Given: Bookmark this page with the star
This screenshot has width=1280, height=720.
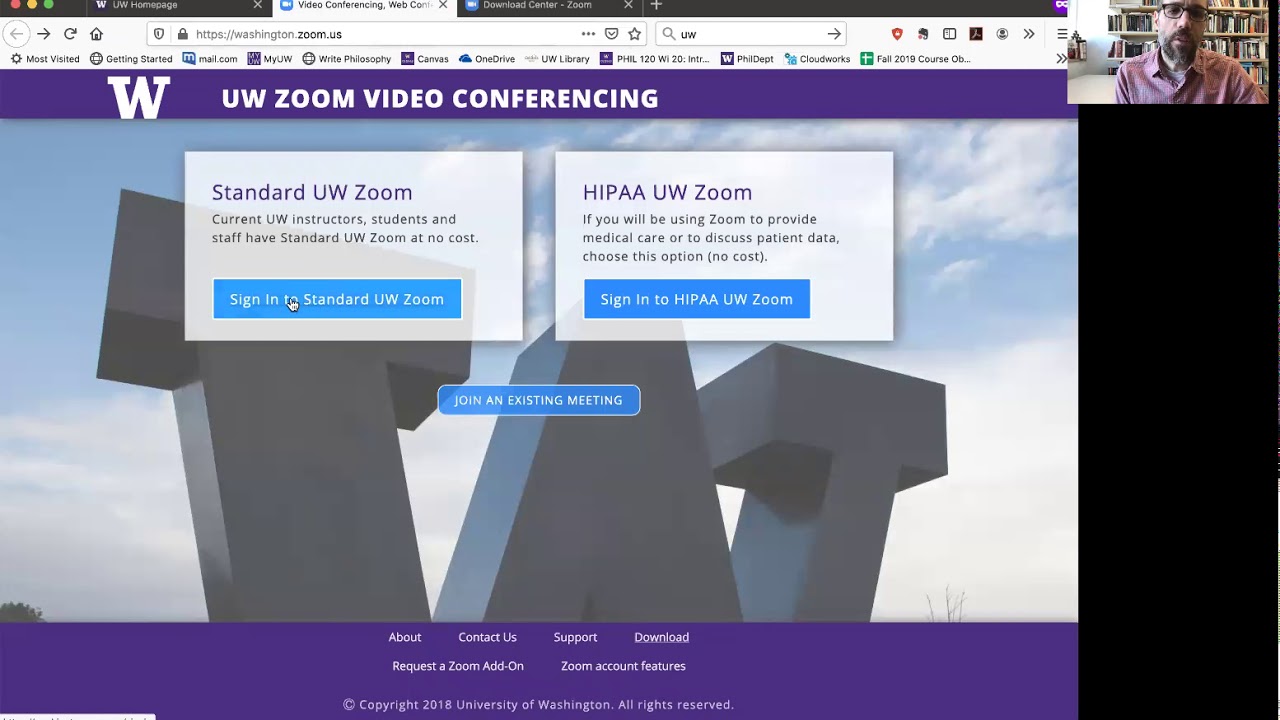Looking at the screenshot, I should coord(634,34).
